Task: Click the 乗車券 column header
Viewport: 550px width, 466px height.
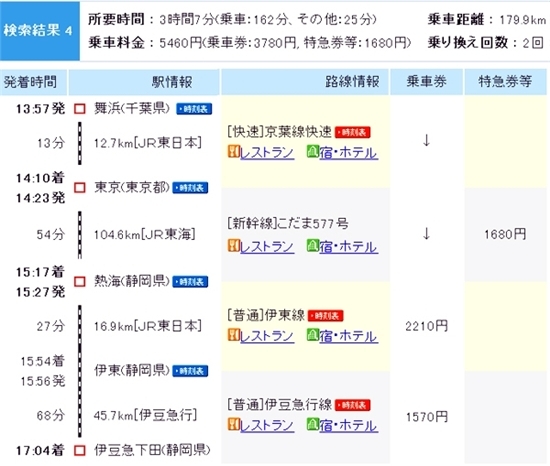Action: click(427, 82)
